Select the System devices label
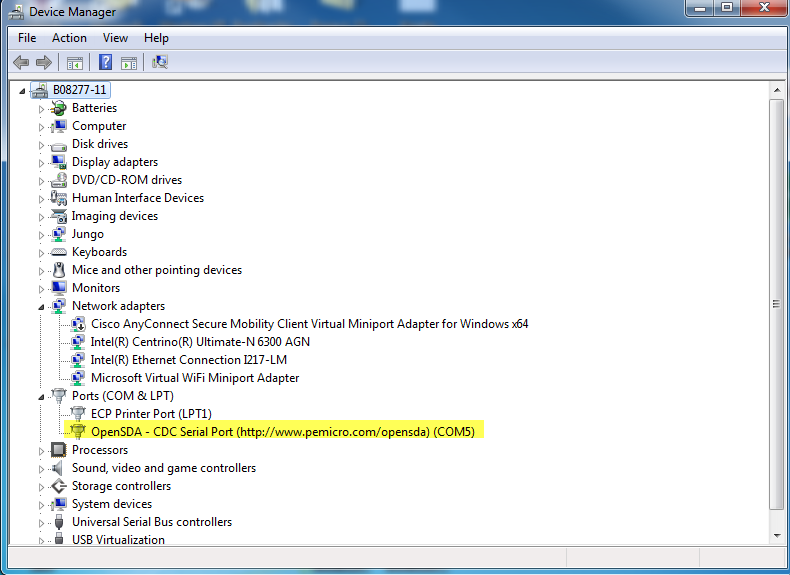 (x=112, y=504)
